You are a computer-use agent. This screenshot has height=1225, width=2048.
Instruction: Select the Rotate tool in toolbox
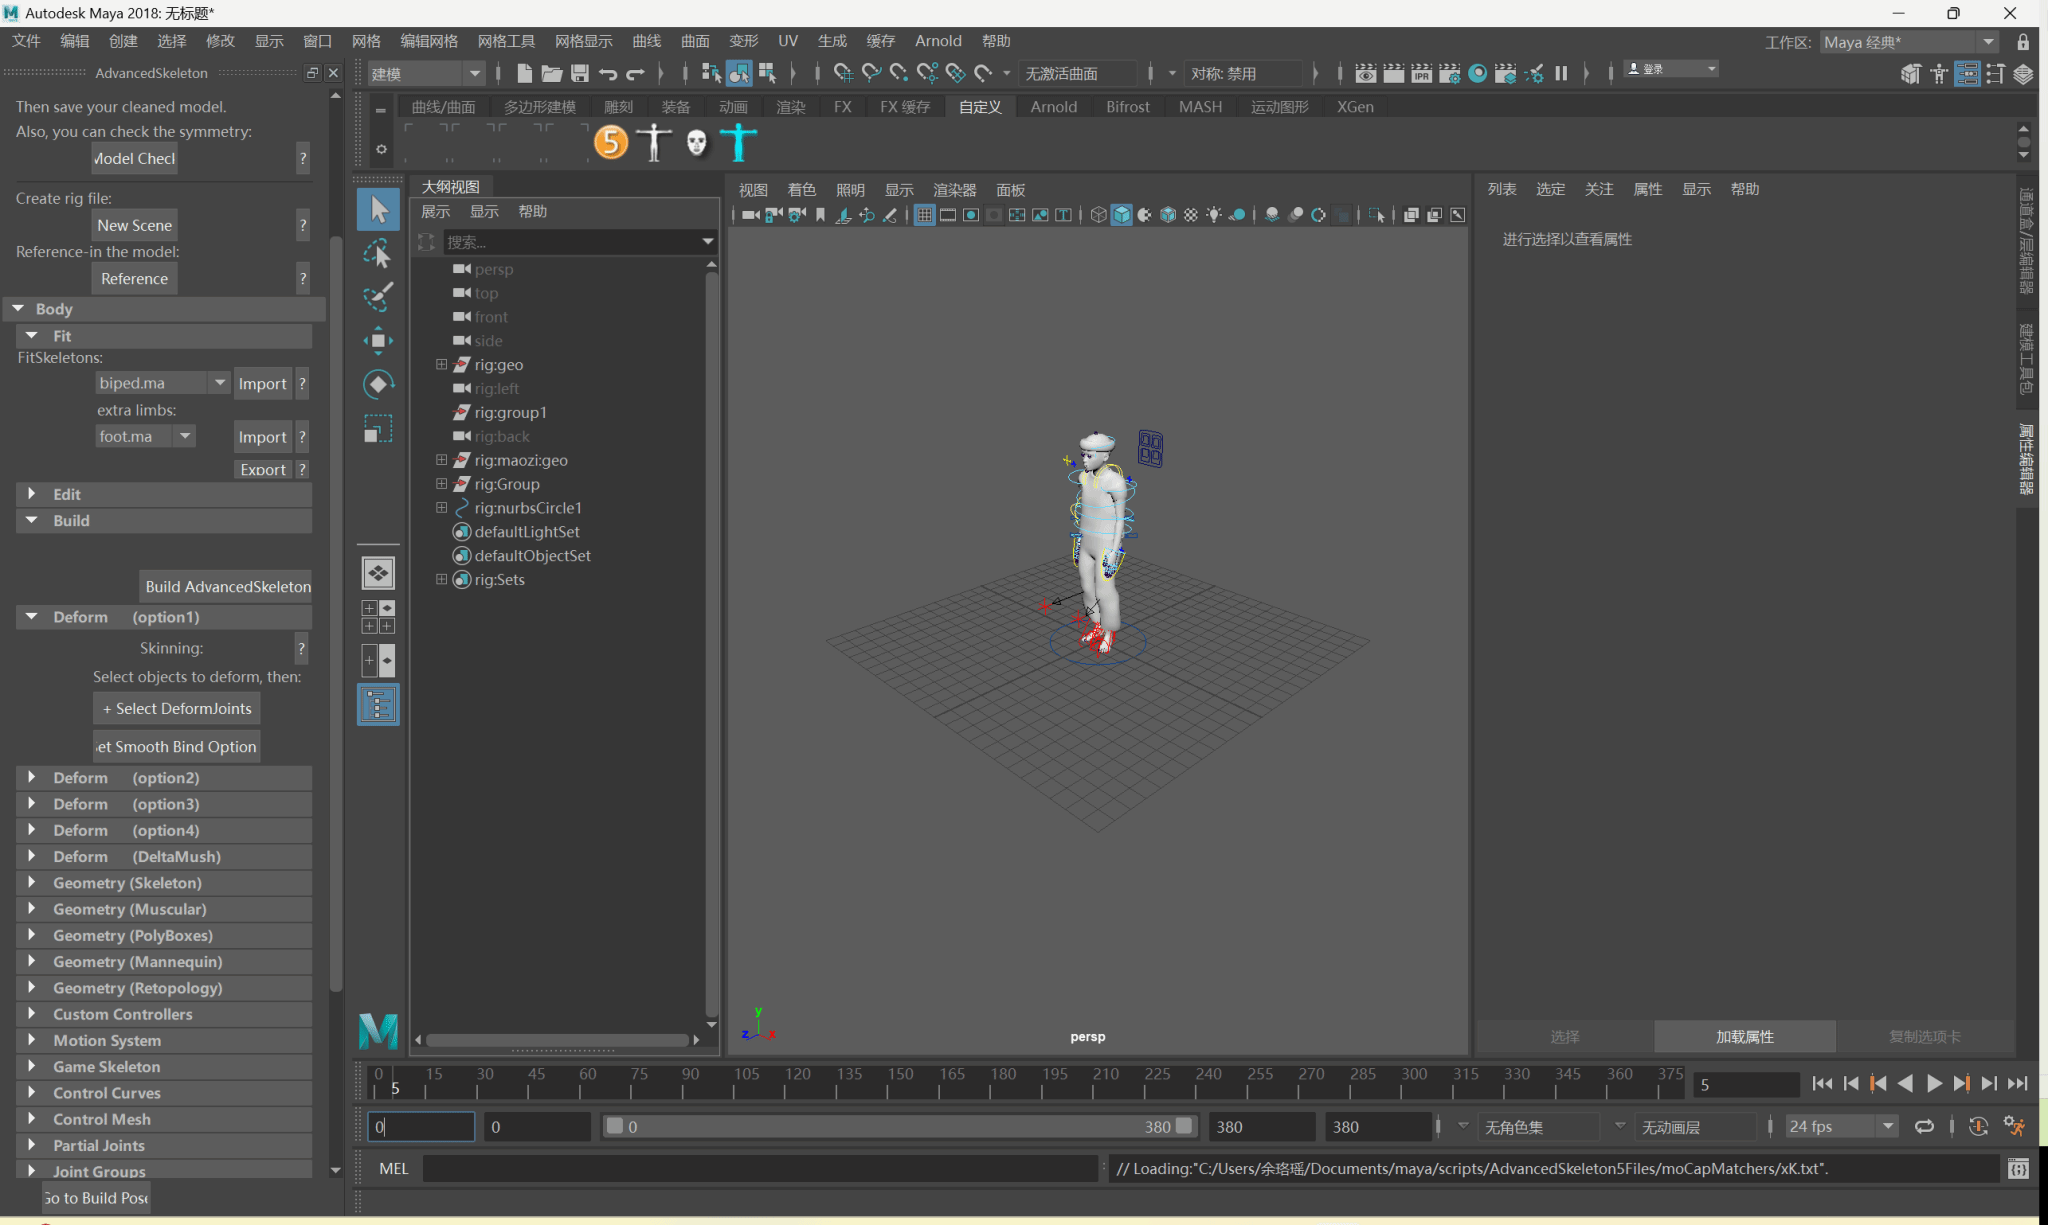(378, 384)
